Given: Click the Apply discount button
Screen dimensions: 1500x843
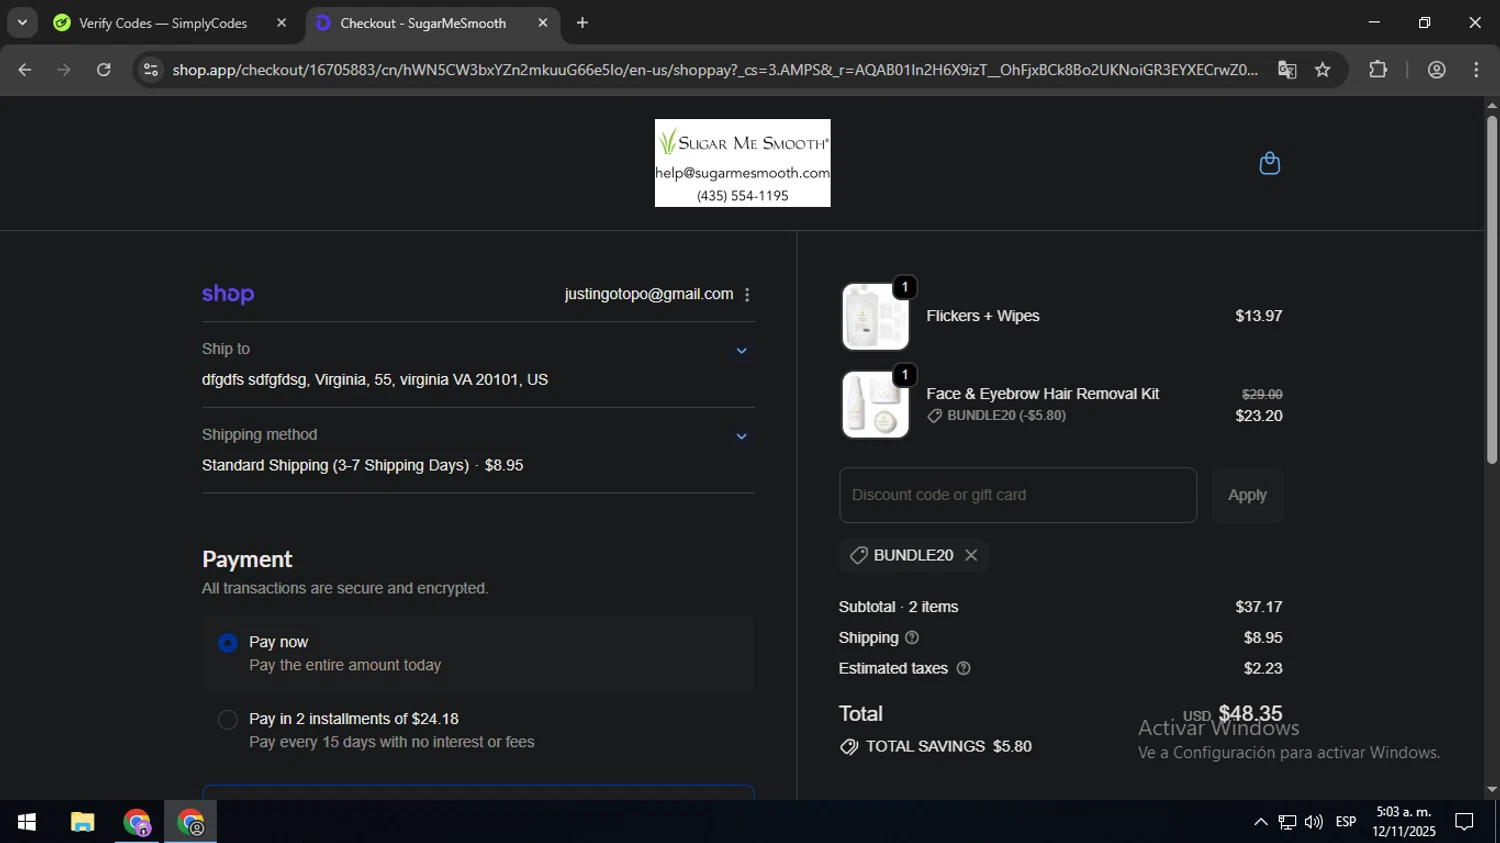Looking at the screenshot, I should point(1247,495).
